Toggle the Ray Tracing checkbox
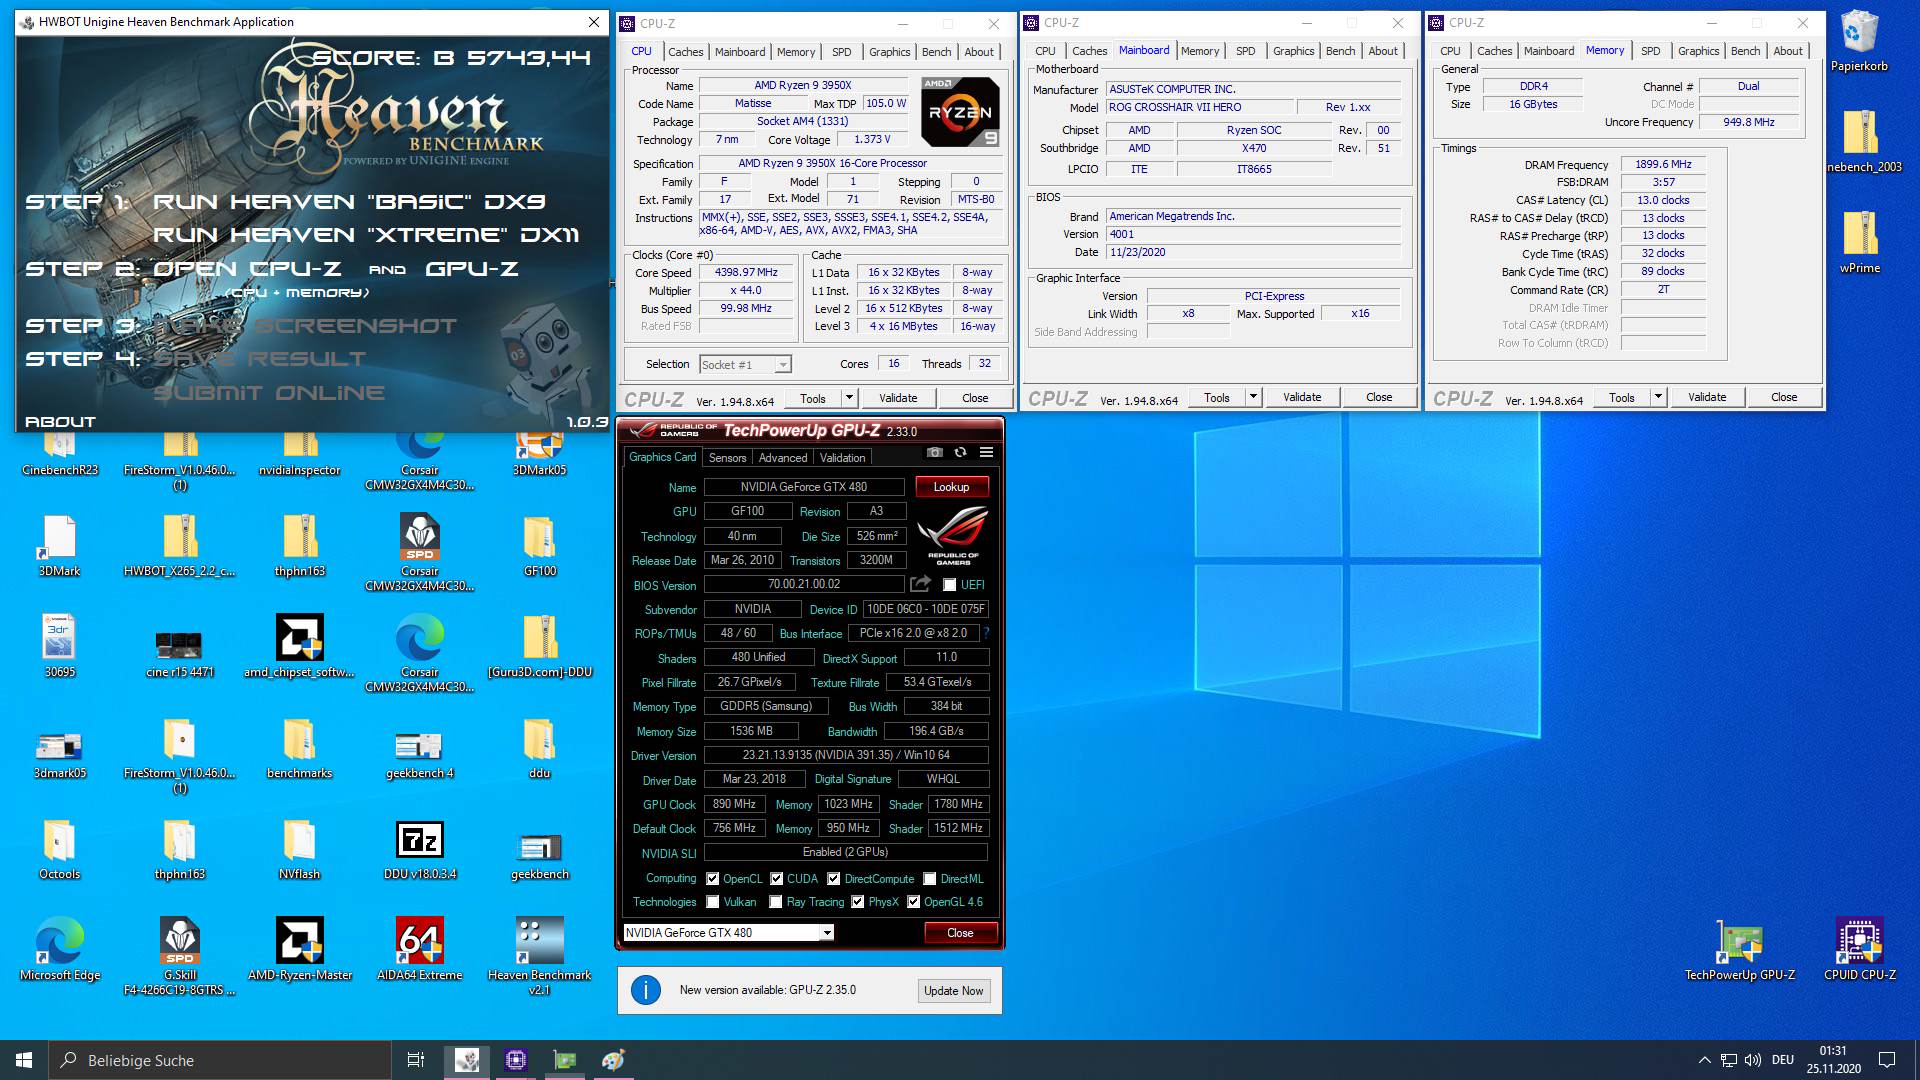 click(775, 902)
